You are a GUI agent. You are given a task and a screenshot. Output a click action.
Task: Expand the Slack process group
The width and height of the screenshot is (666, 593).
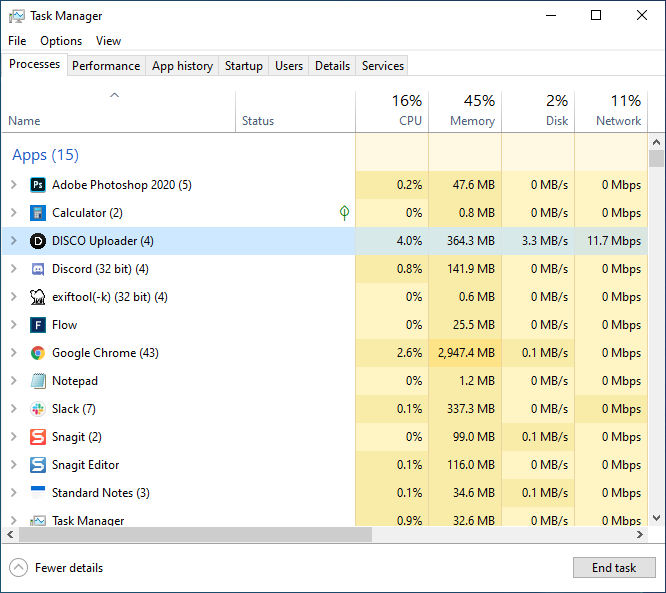14,409
